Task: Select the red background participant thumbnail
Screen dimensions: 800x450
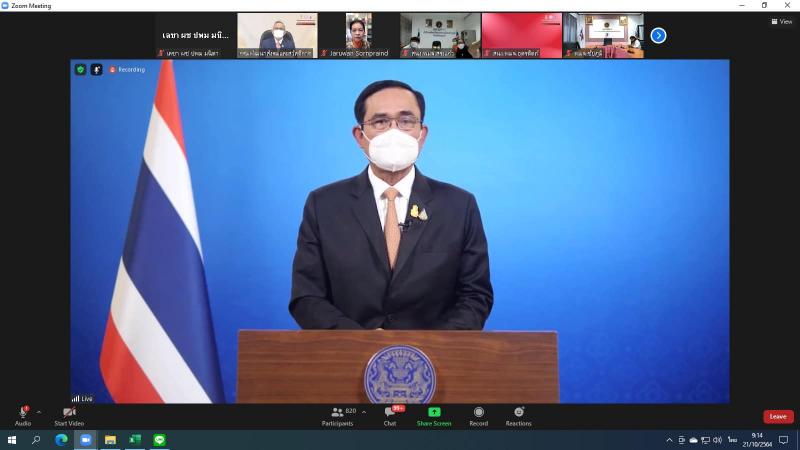Action: (522, 35)
